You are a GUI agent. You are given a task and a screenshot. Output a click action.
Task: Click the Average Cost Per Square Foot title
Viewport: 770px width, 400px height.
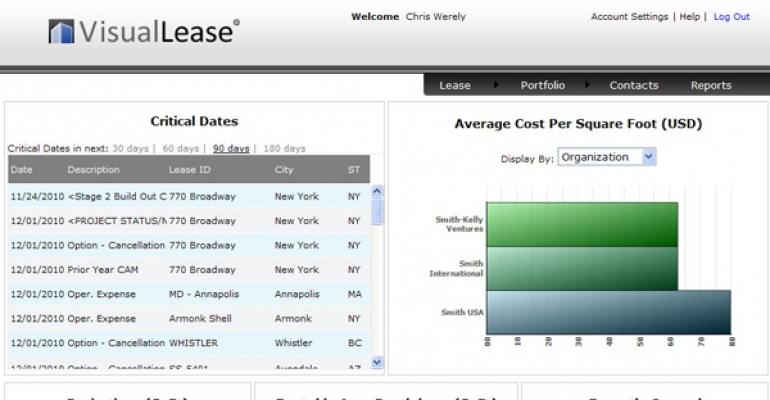click(x=578, y=124)
